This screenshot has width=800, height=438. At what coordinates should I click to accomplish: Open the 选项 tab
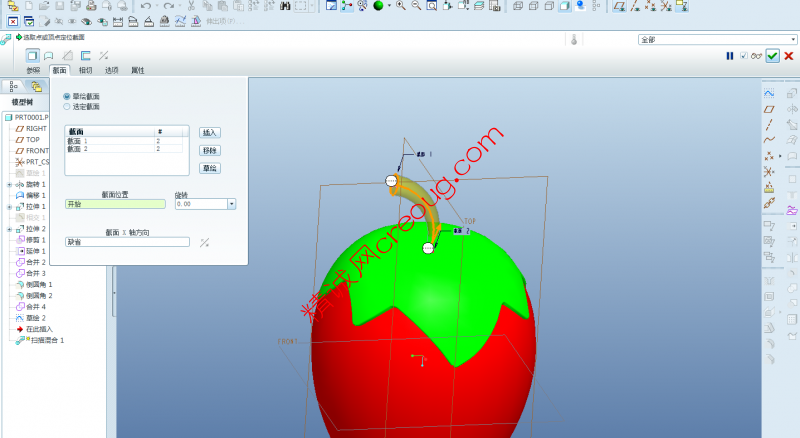coord(112,70)
